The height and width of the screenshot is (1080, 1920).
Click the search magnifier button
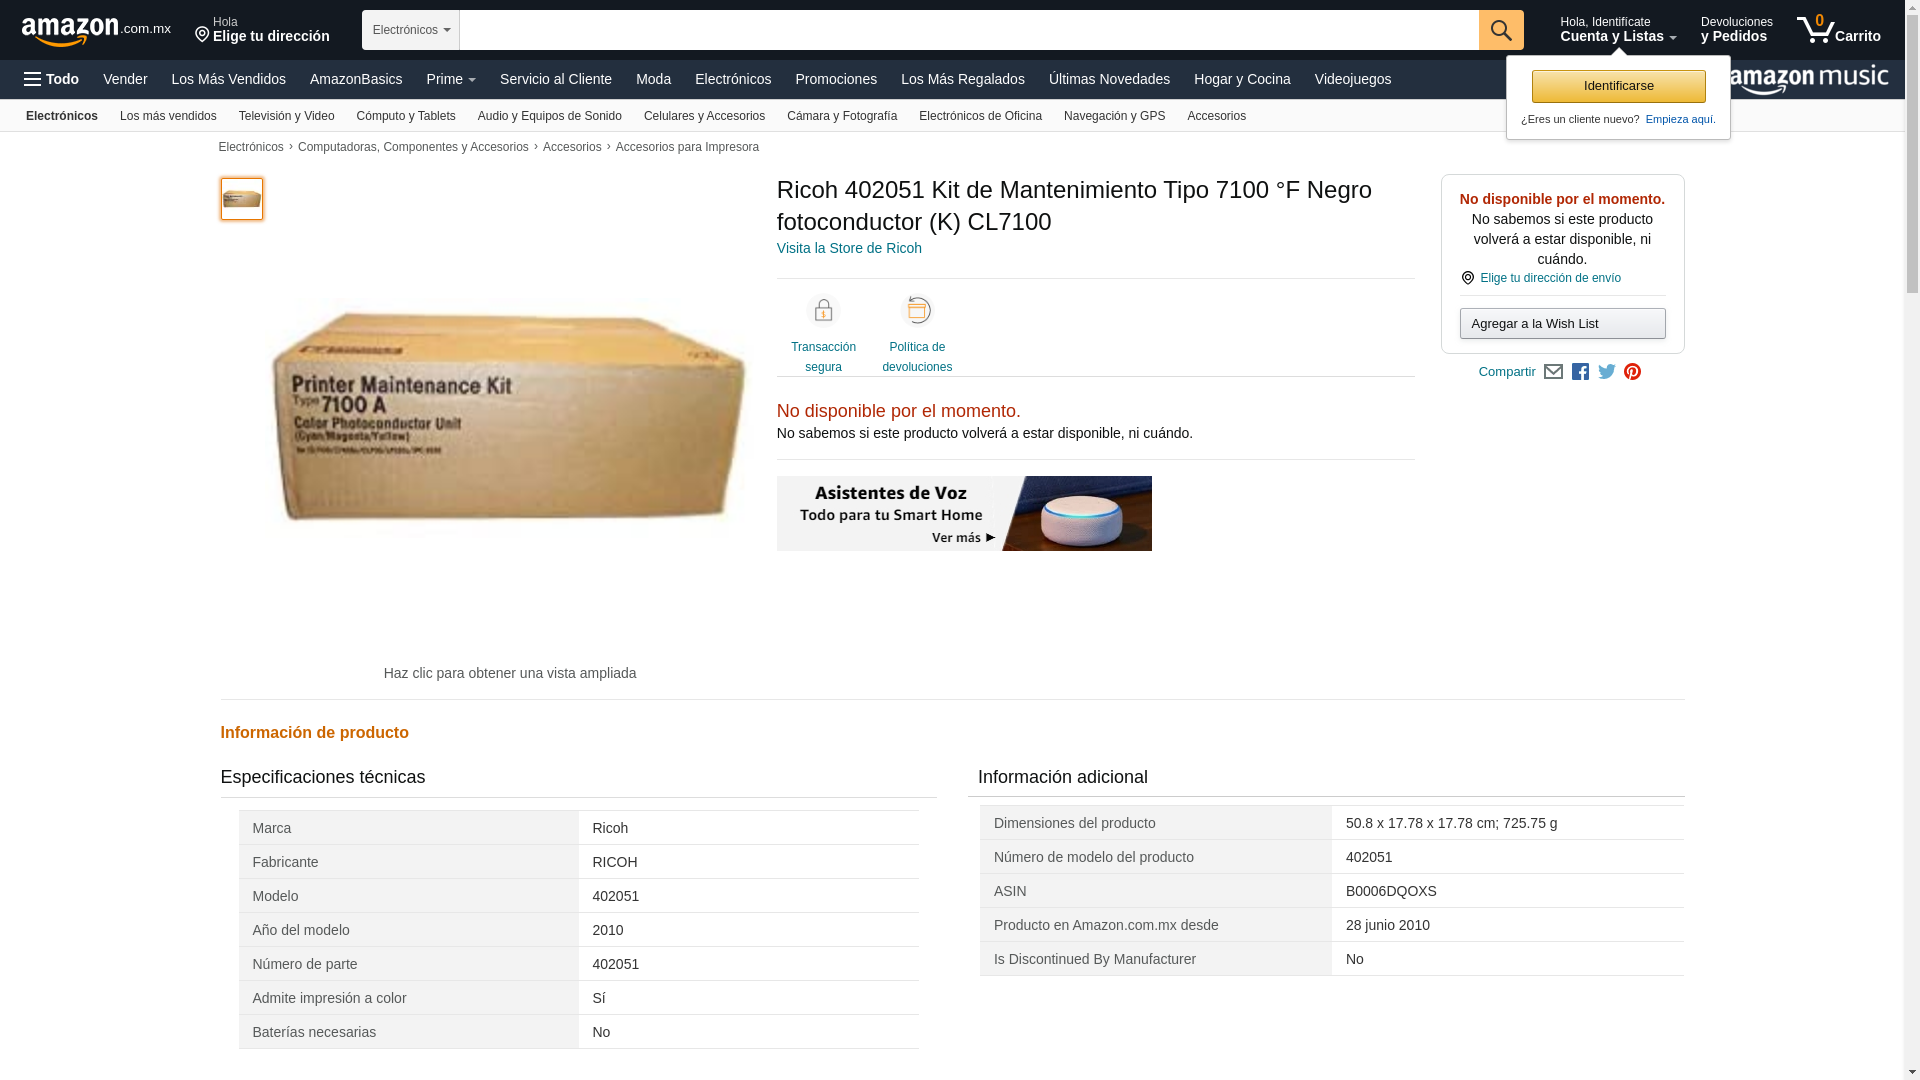tap(1501, 30)
